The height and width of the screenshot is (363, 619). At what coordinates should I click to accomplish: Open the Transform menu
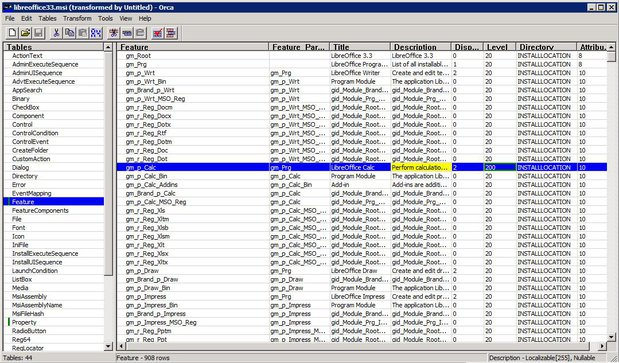click(77, 19)
